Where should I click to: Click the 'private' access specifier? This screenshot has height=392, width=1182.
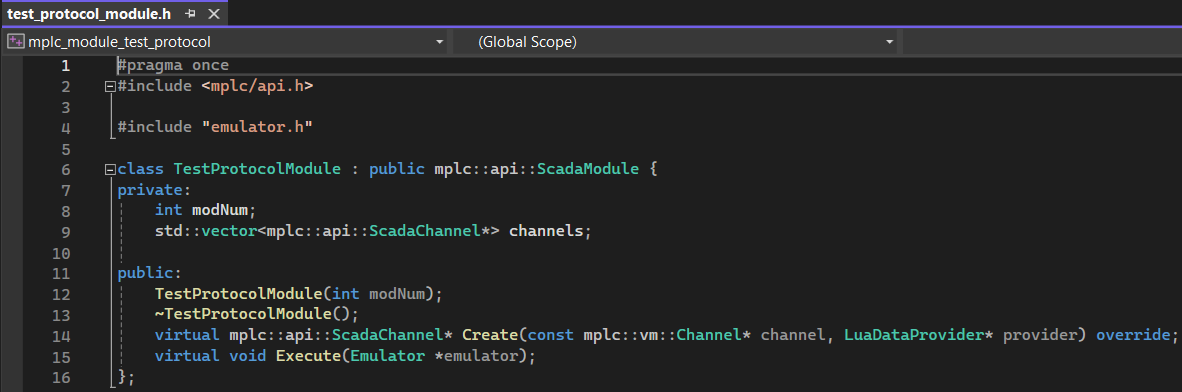click(150, 190)
